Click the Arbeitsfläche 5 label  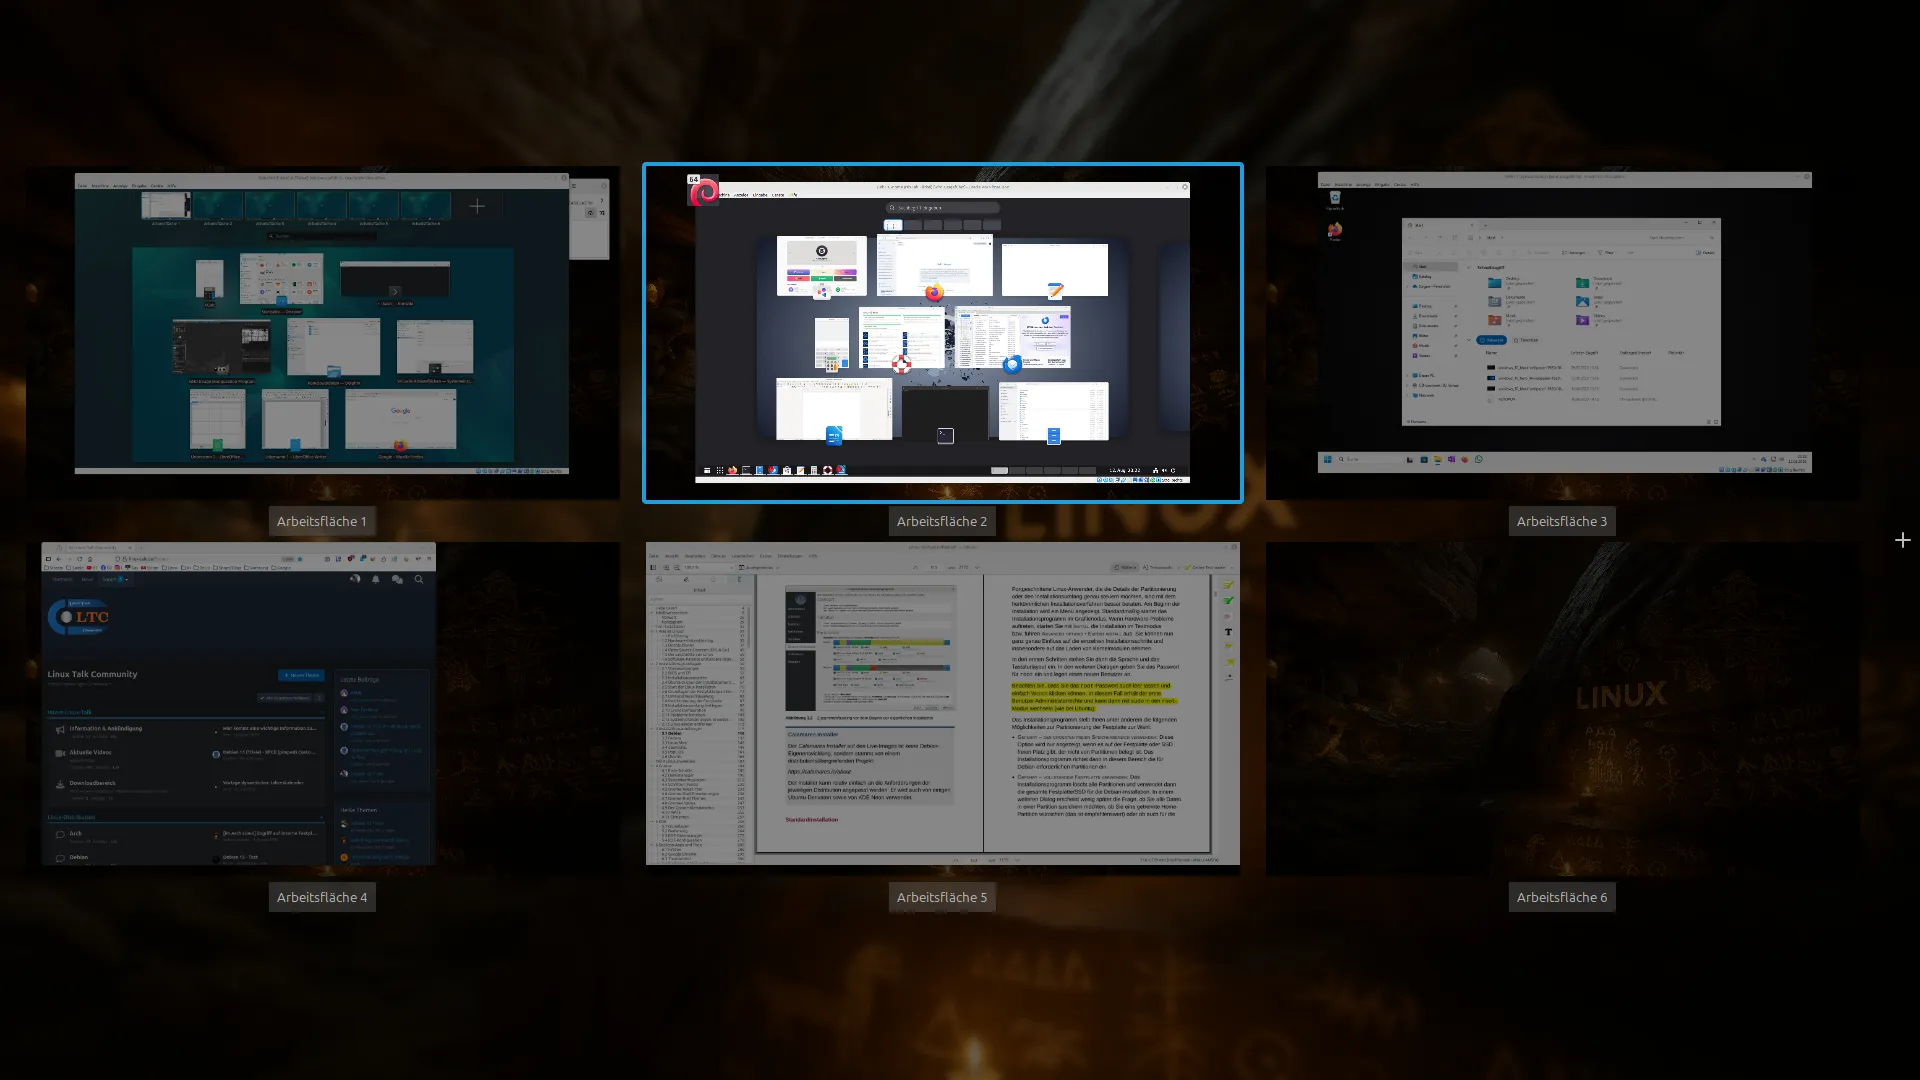point(941,897)
